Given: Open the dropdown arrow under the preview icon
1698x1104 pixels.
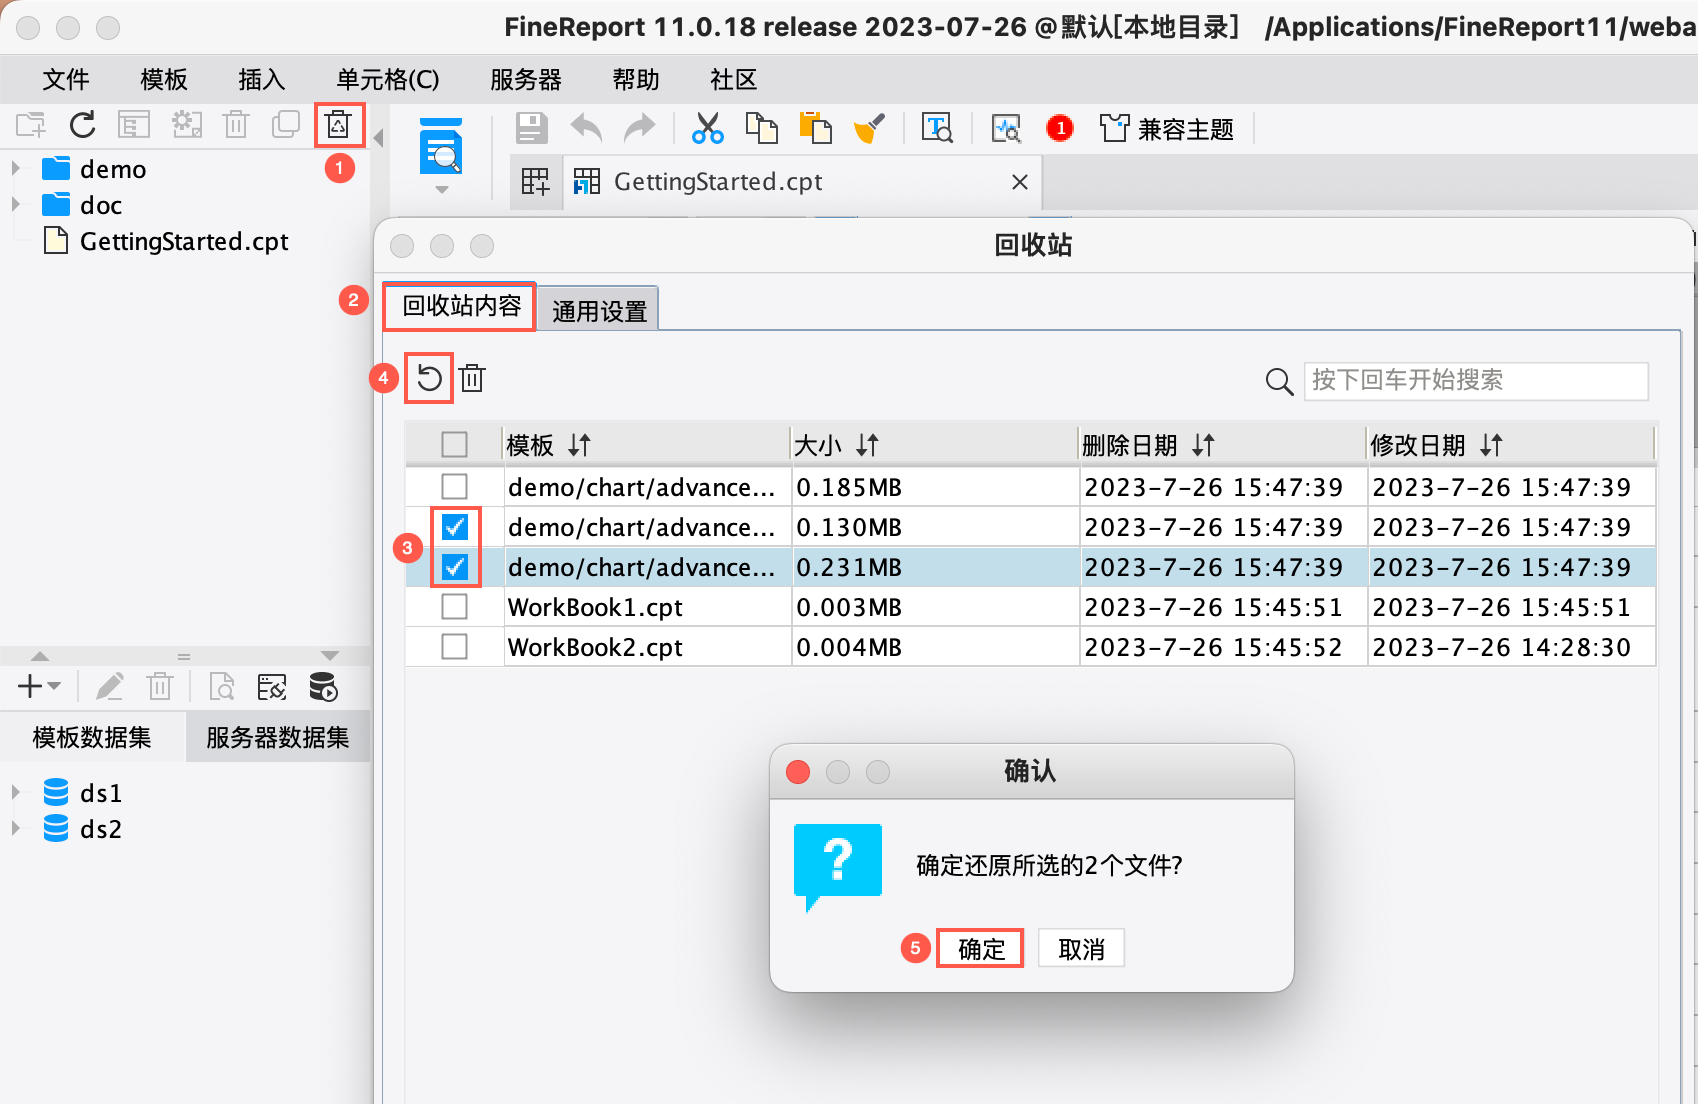Looking at the screenshot, I should coord(441,189).
